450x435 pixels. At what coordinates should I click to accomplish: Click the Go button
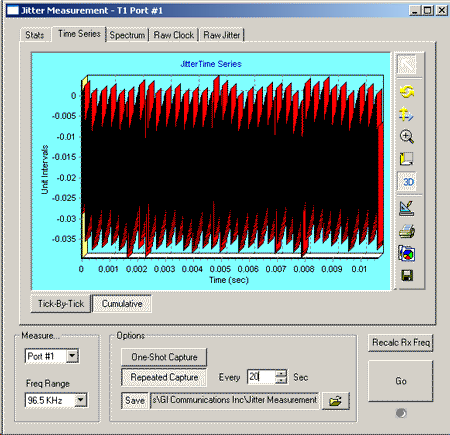(400, 381)
